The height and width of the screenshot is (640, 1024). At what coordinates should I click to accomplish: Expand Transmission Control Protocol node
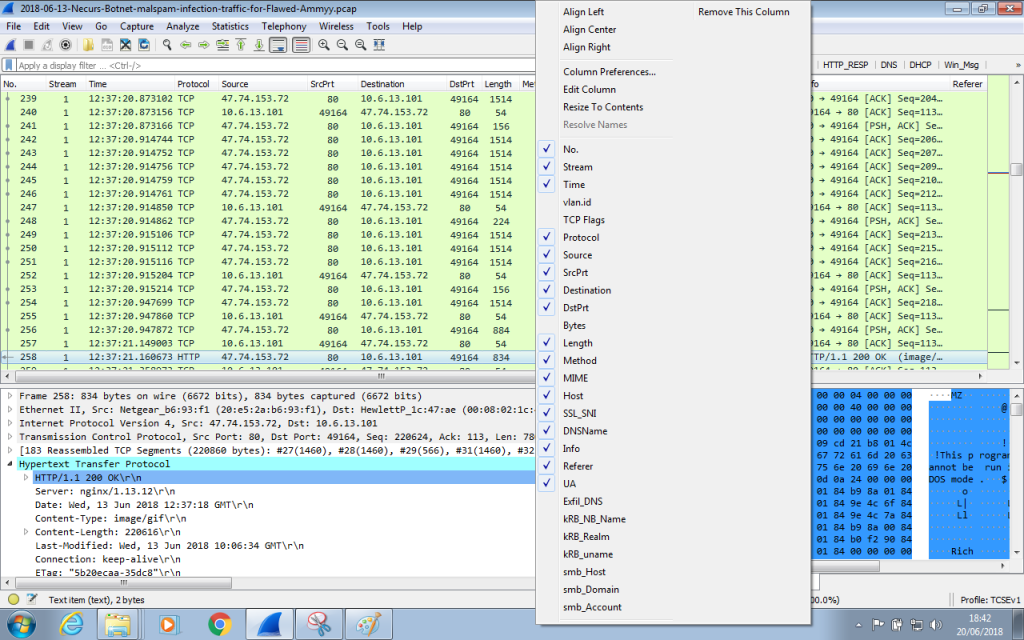point(10,436)
